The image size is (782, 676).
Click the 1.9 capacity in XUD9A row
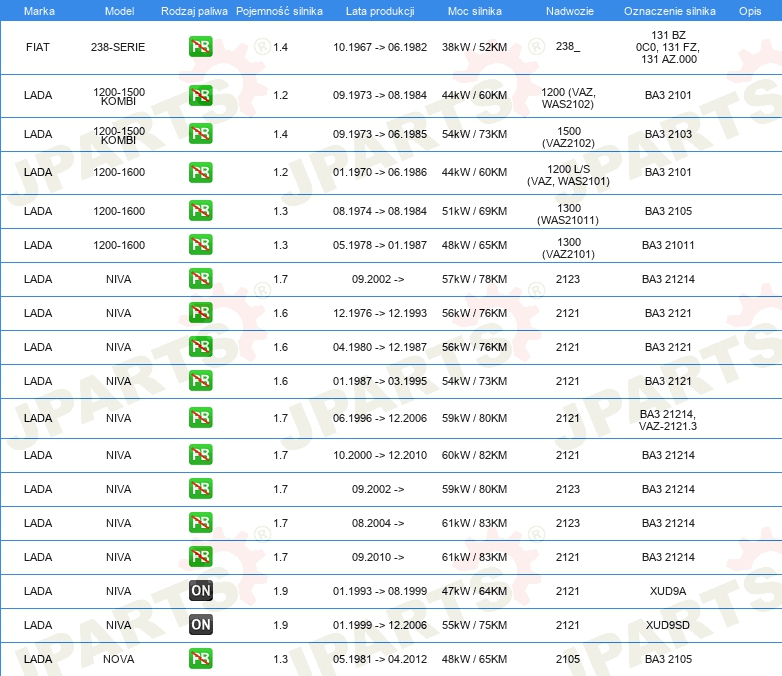pyautogui.click(x=281, y=591)
